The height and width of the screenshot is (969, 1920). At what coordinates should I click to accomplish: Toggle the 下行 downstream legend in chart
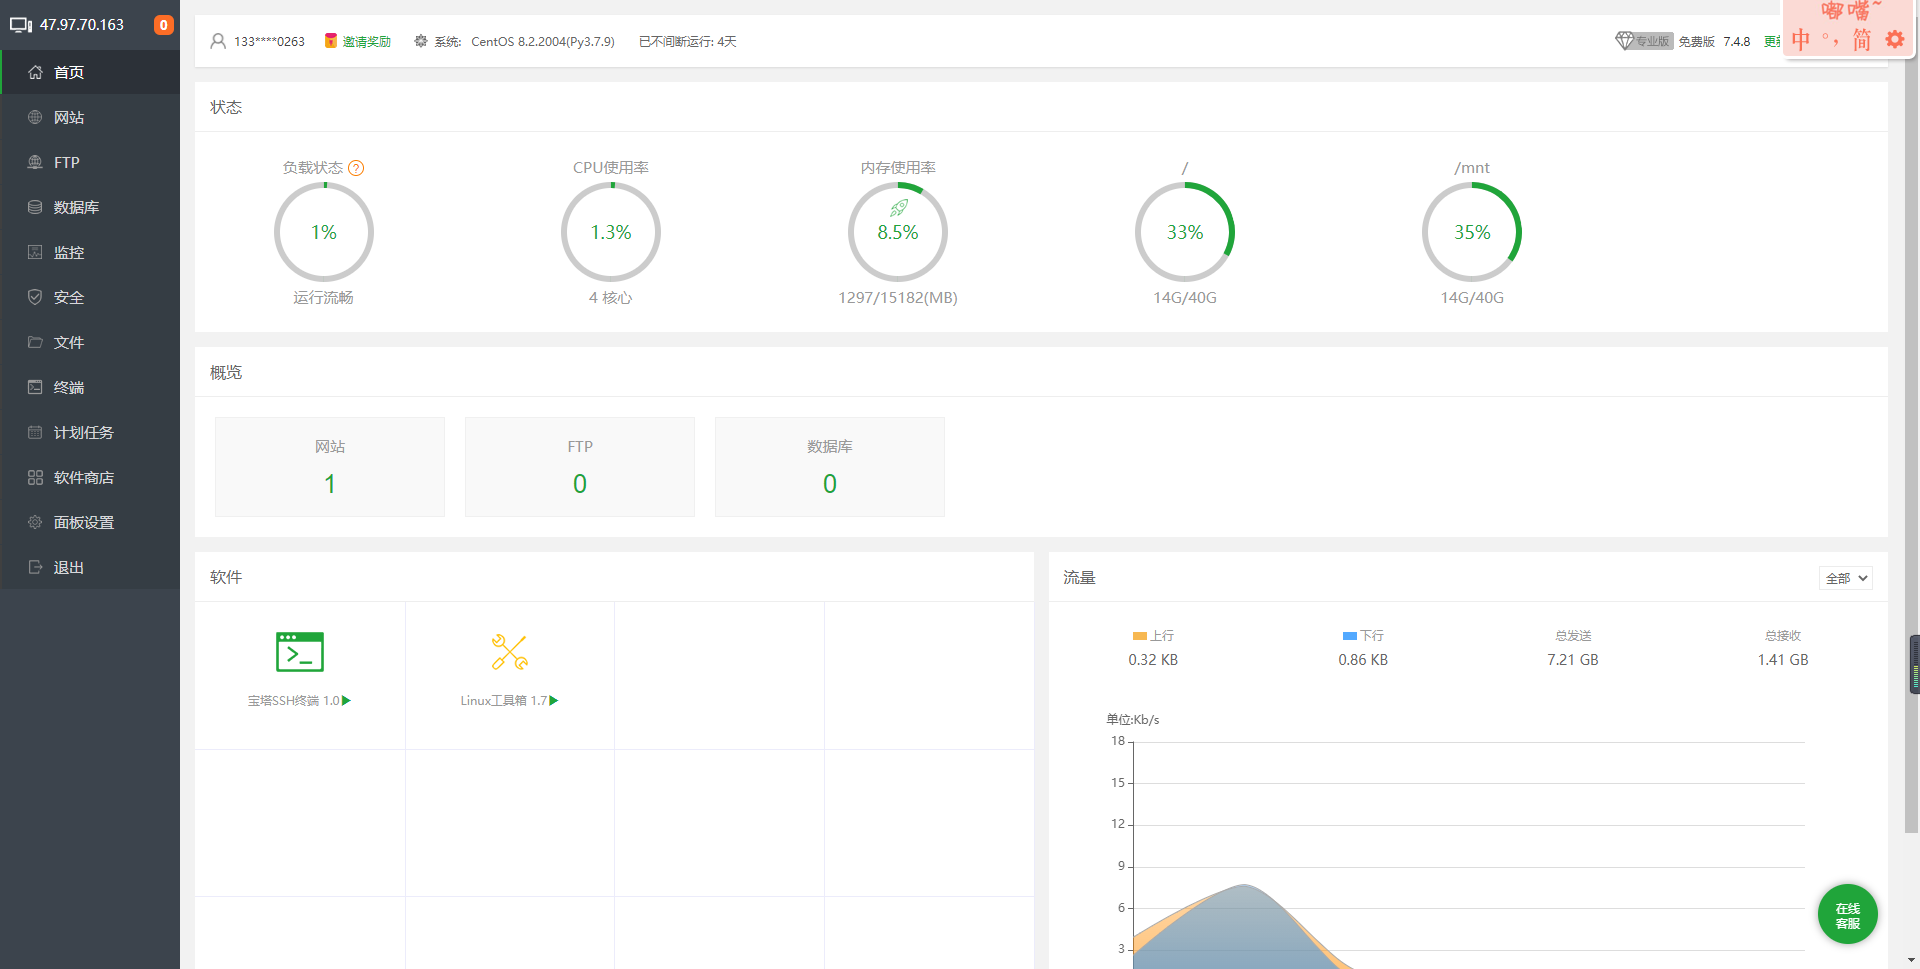click(x=1363, y=636)
